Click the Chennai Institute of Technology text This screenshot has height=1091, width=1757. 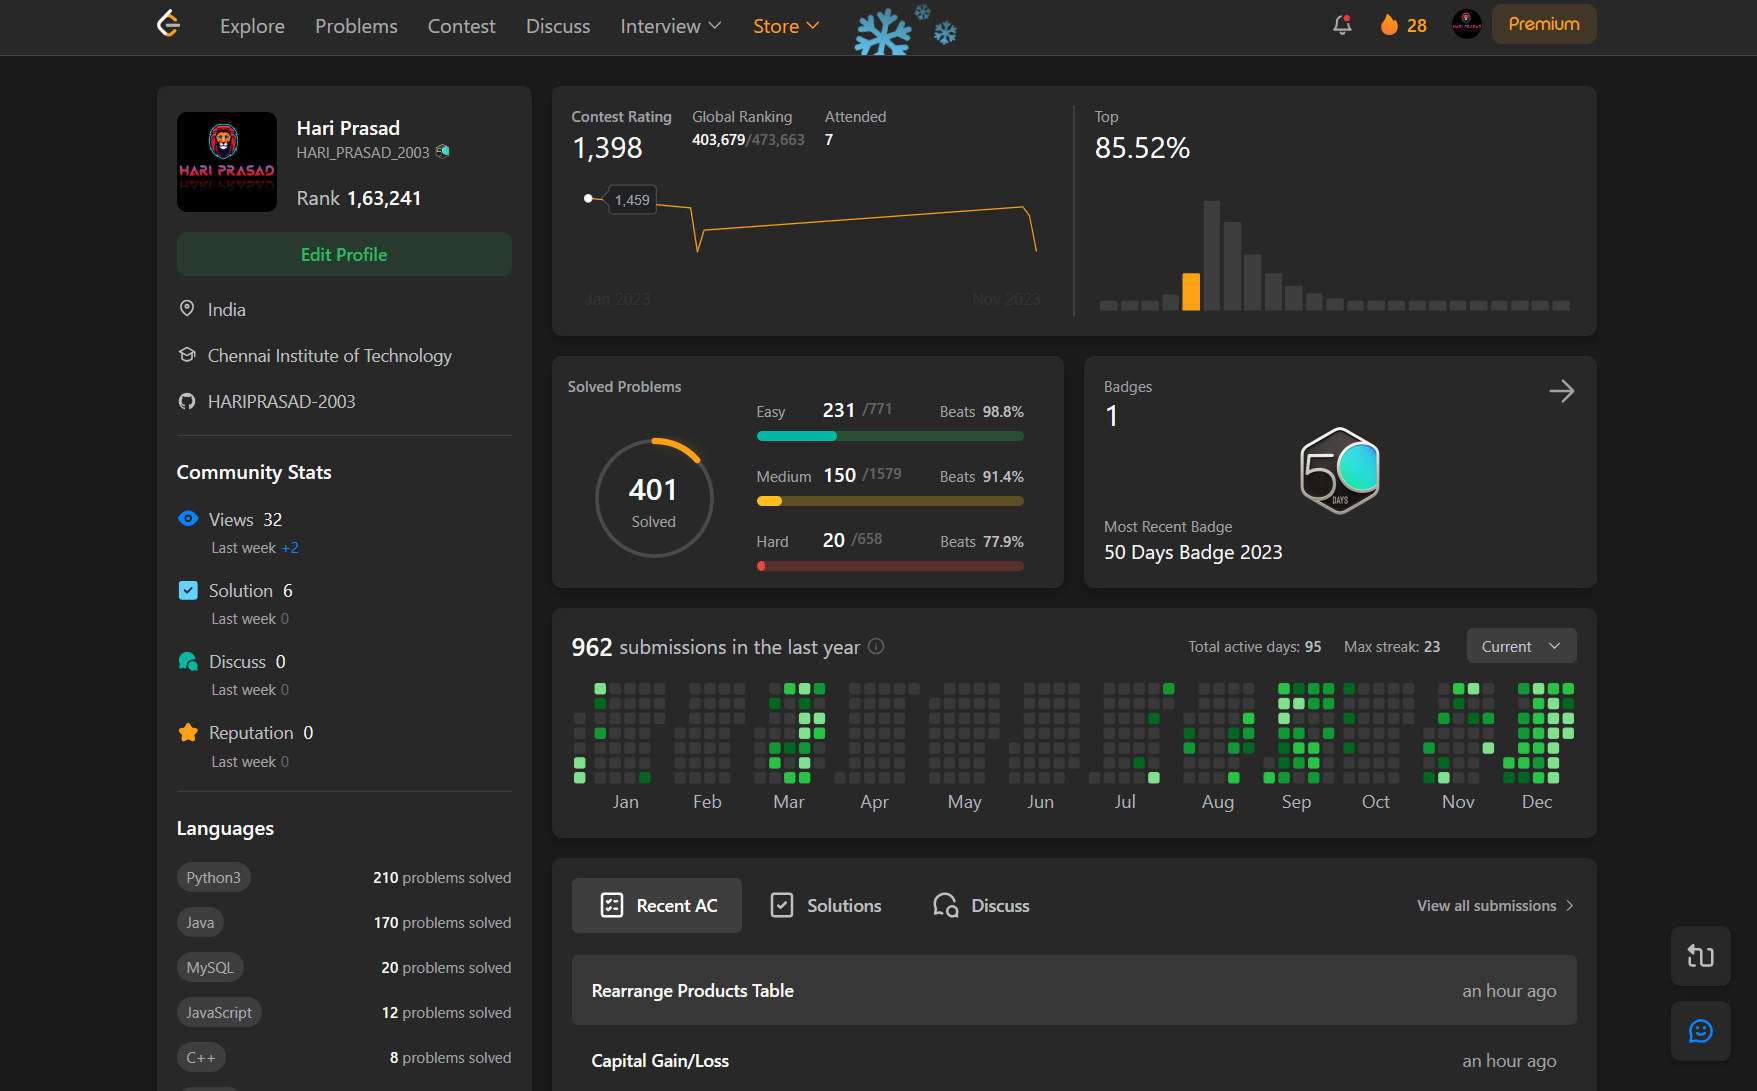330,355
